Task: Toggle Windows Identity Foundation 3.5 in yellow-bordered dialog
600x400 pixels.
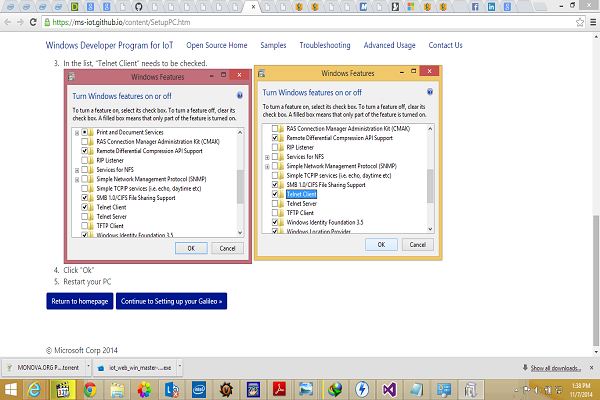Action: (x=275, y=222)
